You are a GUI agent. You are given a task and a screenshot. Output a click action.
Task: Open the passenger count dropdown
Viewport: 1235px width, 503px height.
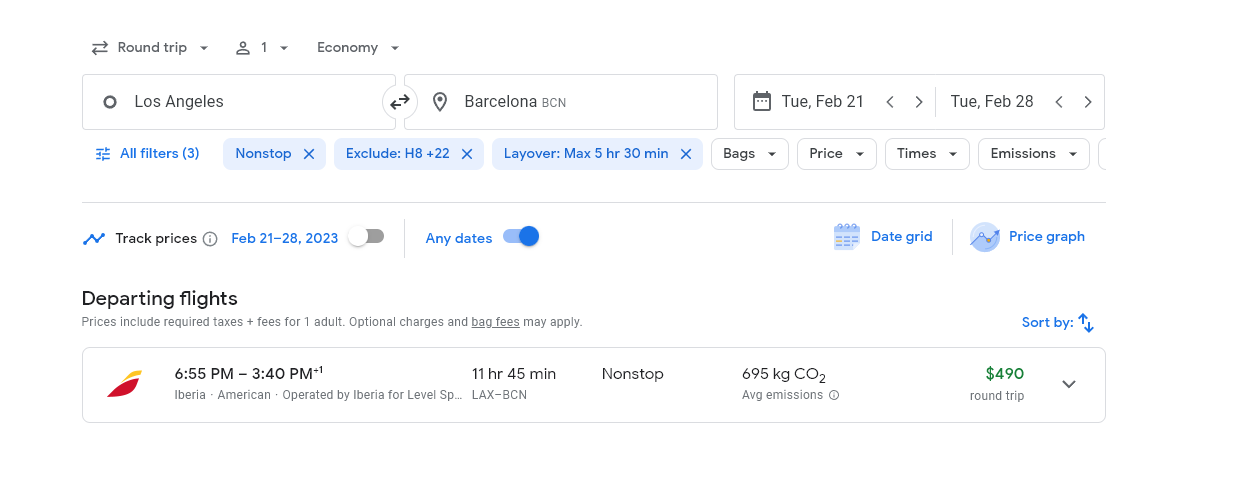point(262,48)
